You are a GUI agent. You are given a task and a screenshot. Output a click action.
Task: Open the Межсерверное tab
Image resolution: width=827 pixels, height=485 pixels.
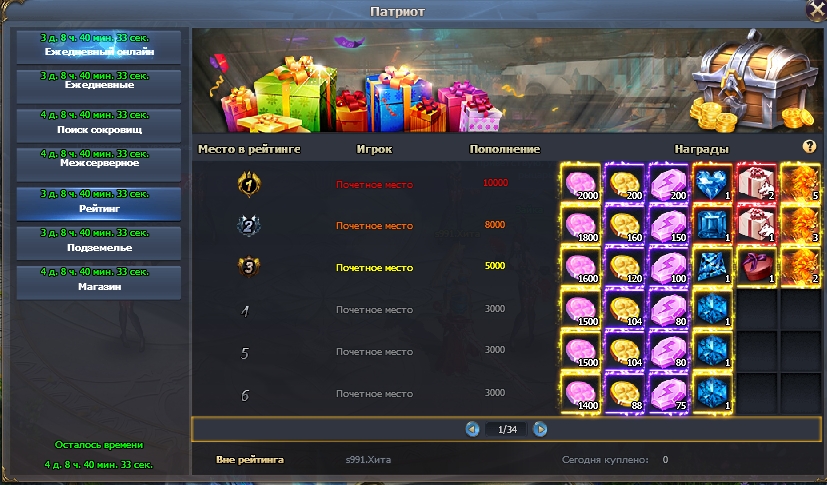(99, 164)
